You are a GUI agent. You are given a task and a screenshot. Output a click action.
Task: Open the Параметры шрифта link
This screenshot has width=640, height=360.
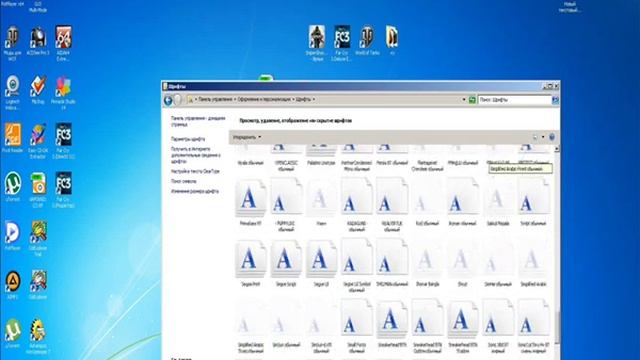point(188,139)
